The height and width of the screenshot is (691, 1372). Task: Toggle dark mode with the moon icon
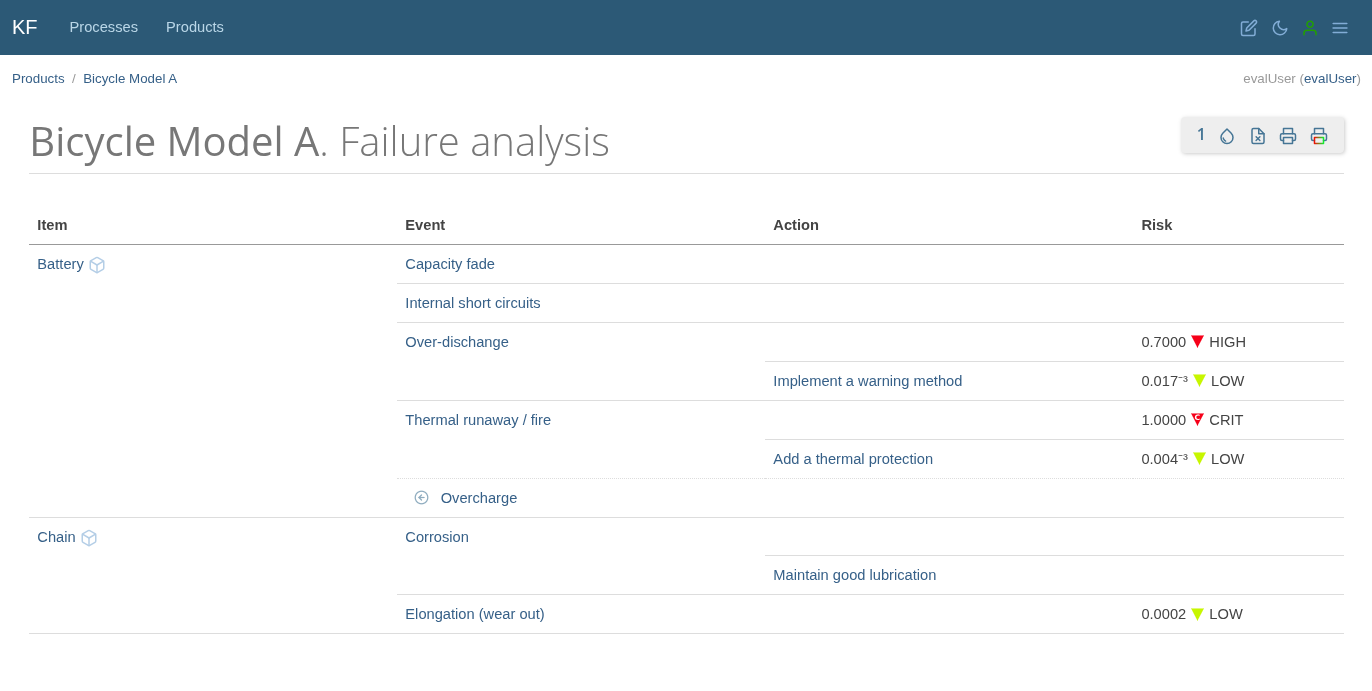[1280, 28]
